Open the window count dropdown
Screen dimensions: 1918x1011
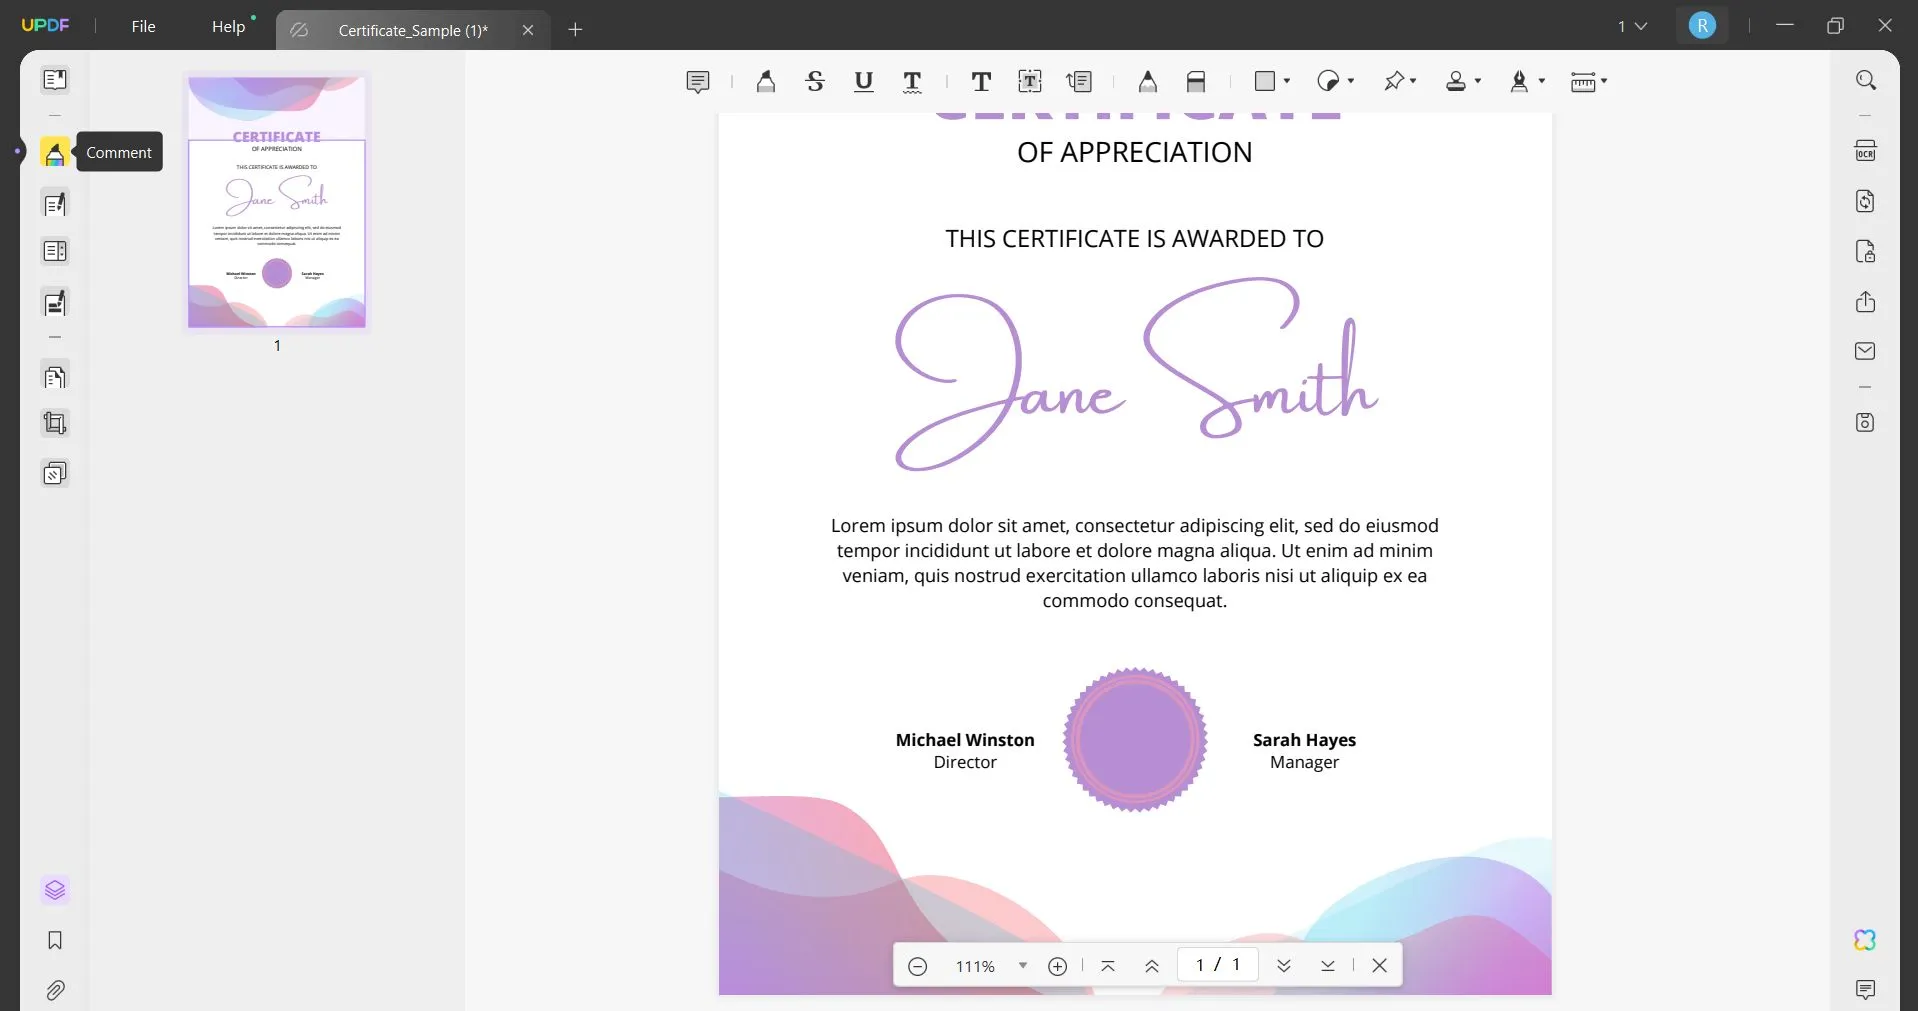tap(1632, 26)
